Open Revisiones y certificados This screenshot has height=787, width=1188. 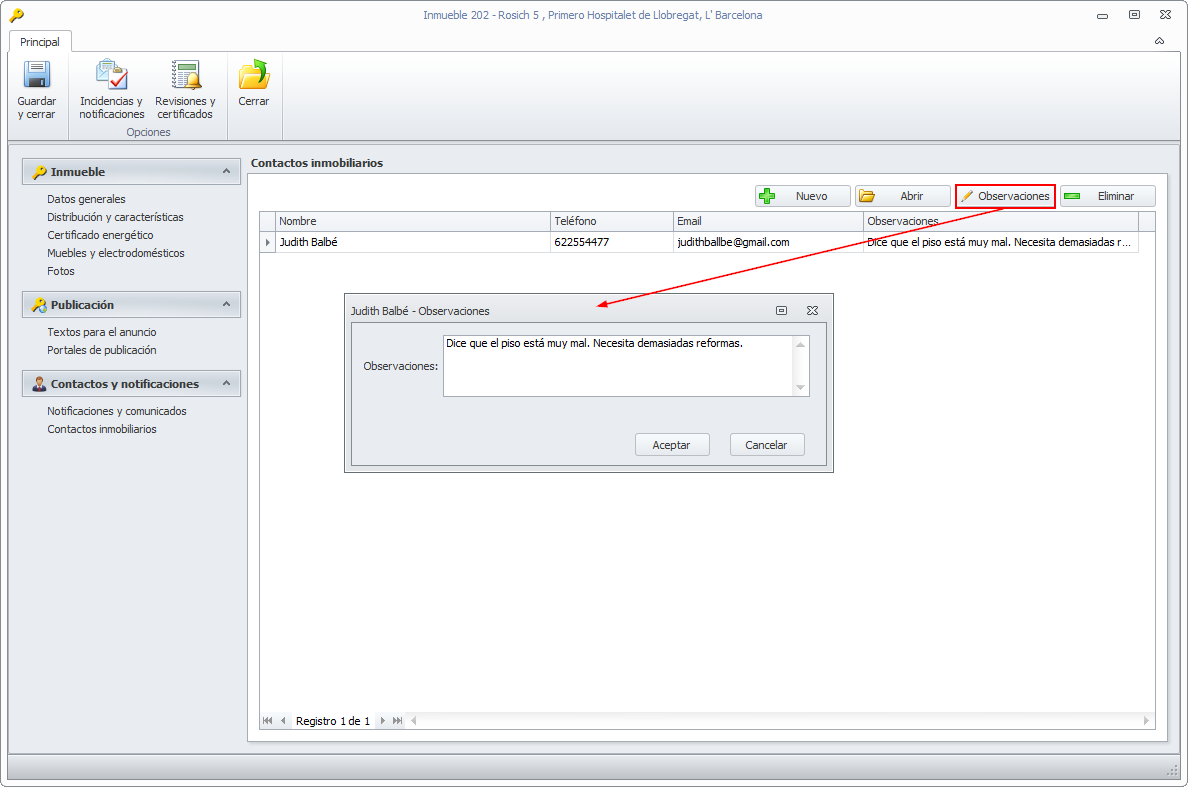[185, 90]
